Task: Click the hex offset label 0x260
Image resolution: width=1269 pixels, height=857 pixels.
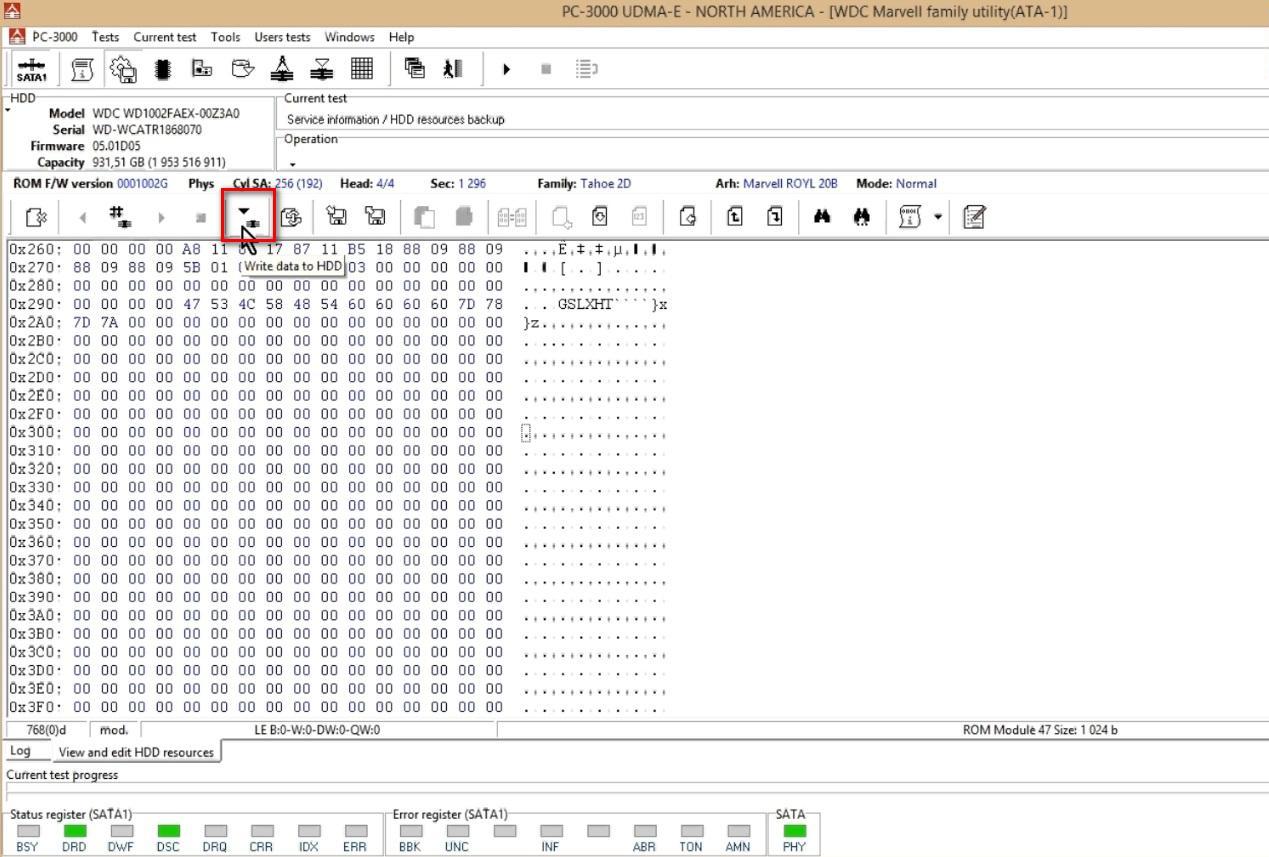Action: 35,248
